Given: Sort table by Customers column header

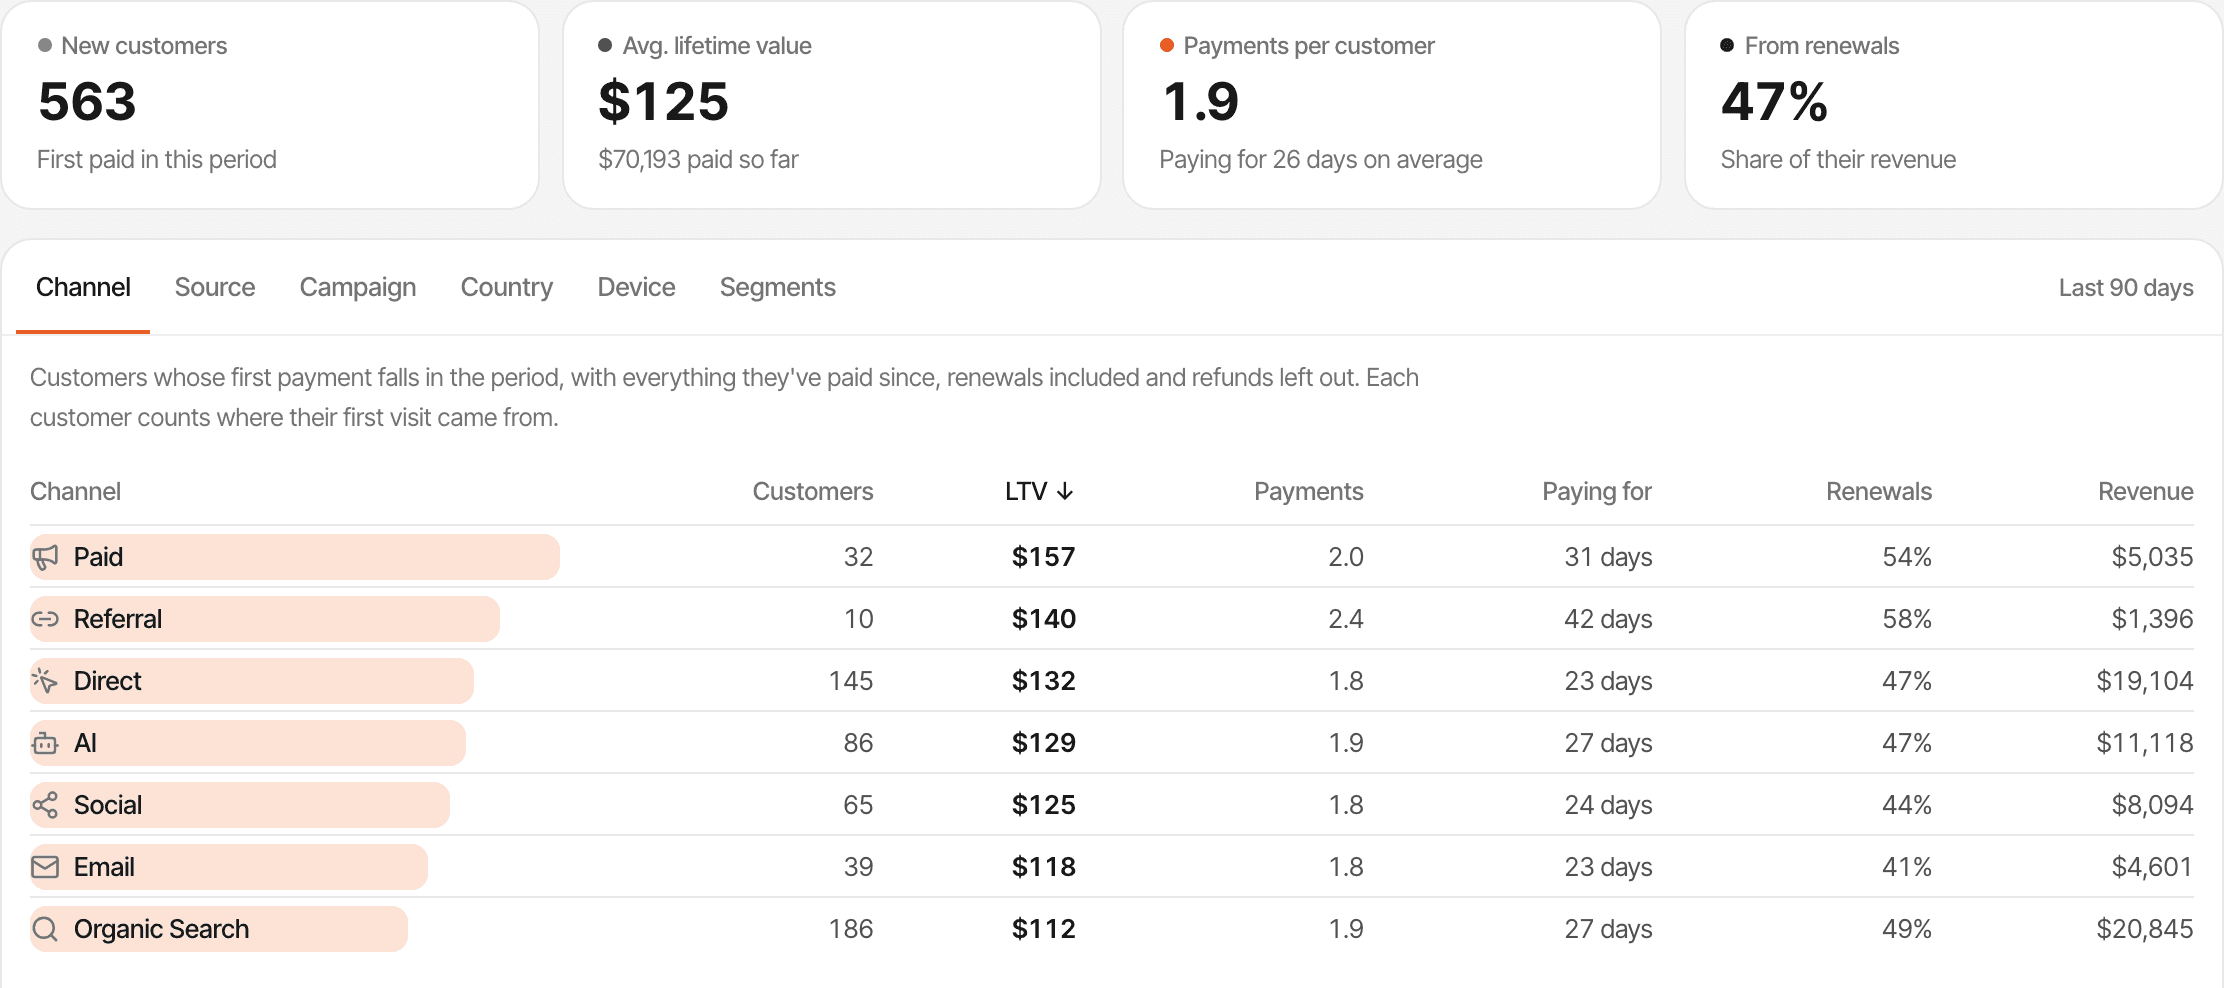Looking at the screenshot, I should (x=813, y=491).
